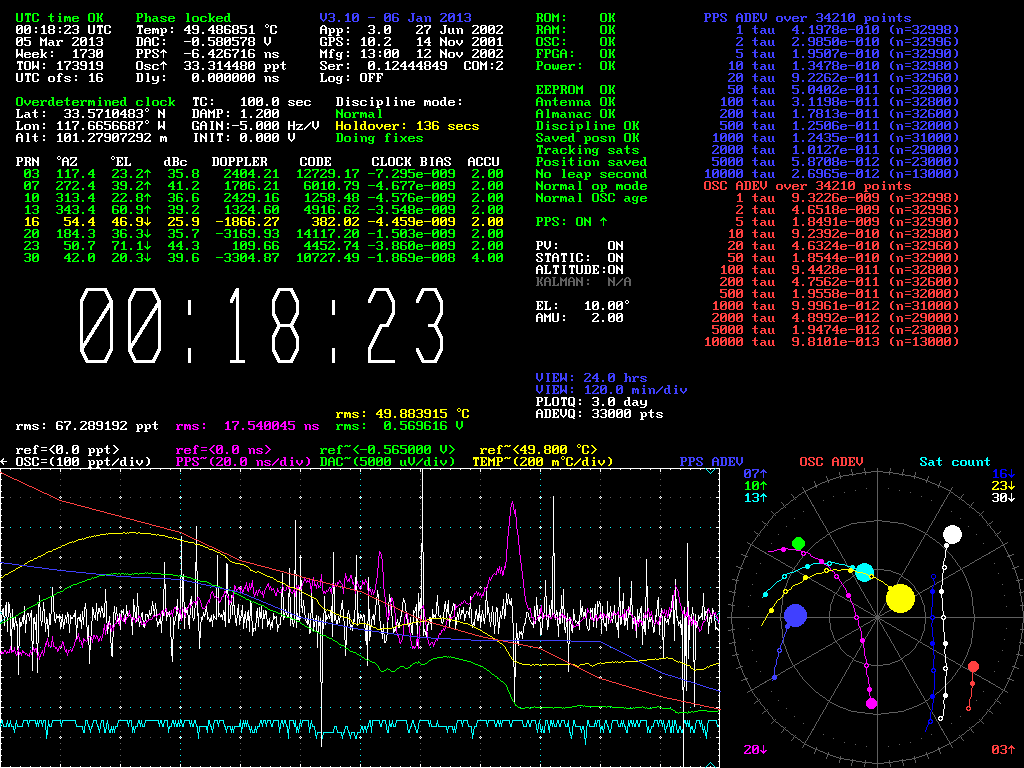Viewport: 1024px width, 768px height.
Task: Toggle the 'ALTITUDE:ON' filter setting
Action: [579, 270]
